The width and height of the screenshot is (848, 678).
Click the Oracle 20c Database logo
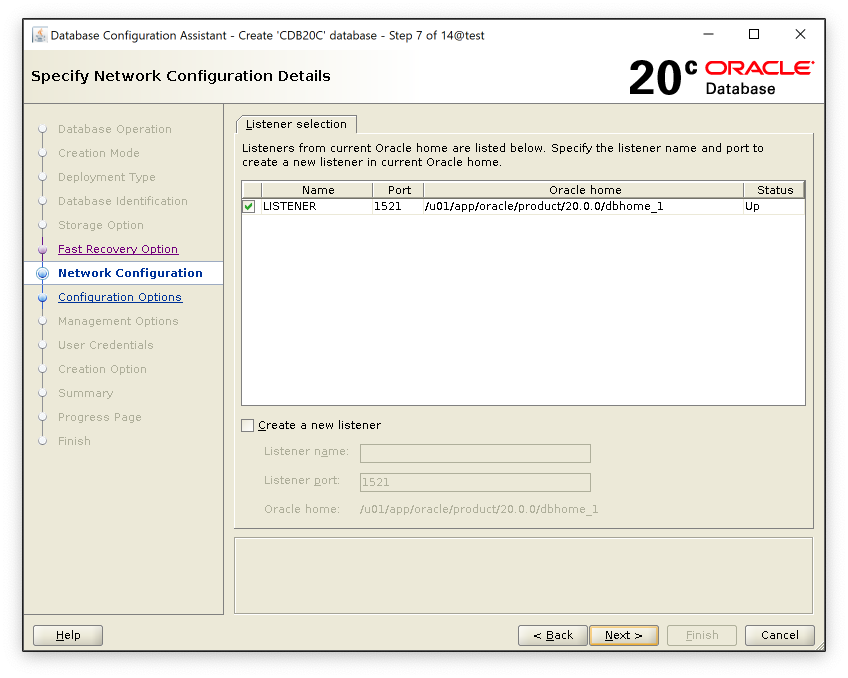click(x=721, y=77)
